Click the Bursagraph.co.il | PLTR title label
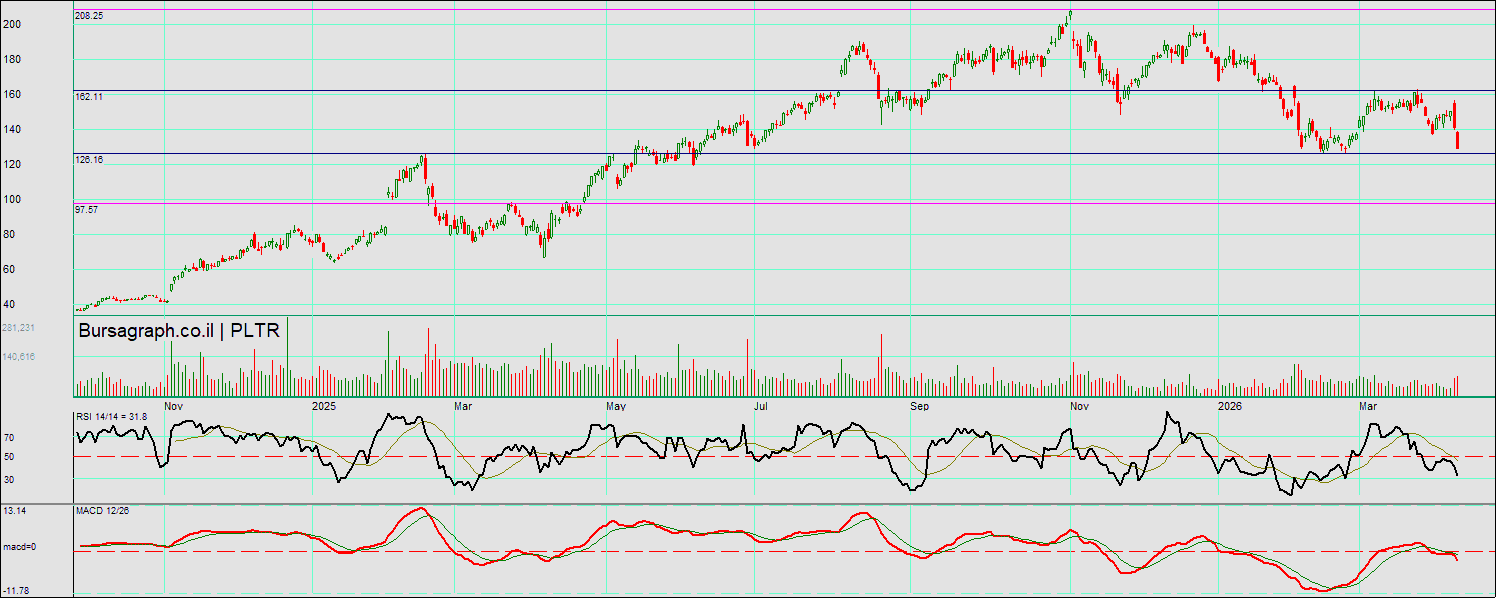The image size is (1496, 598). (179, 331)
